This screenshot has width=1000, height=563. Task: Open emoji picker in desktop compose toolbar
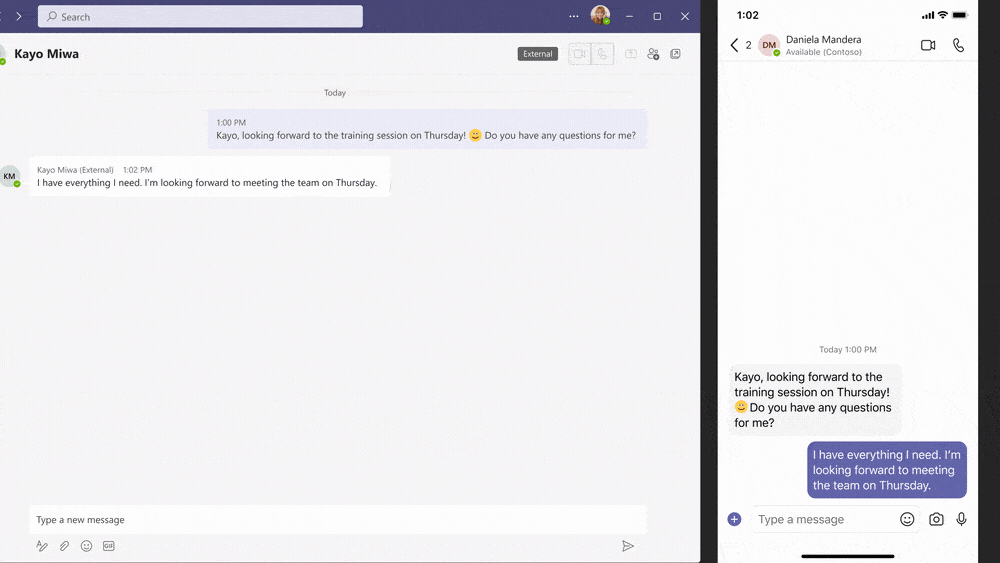(86, 546)
